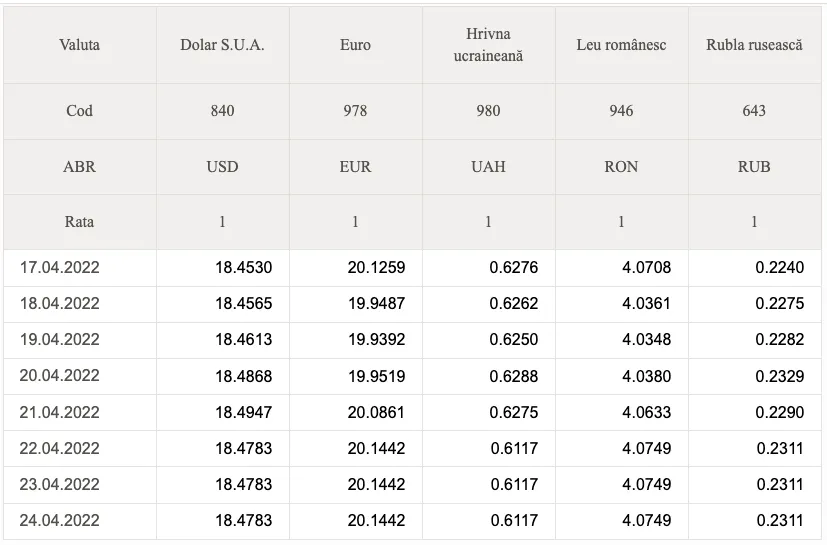Select the Valuta header cell

click(x=80, y=45)
